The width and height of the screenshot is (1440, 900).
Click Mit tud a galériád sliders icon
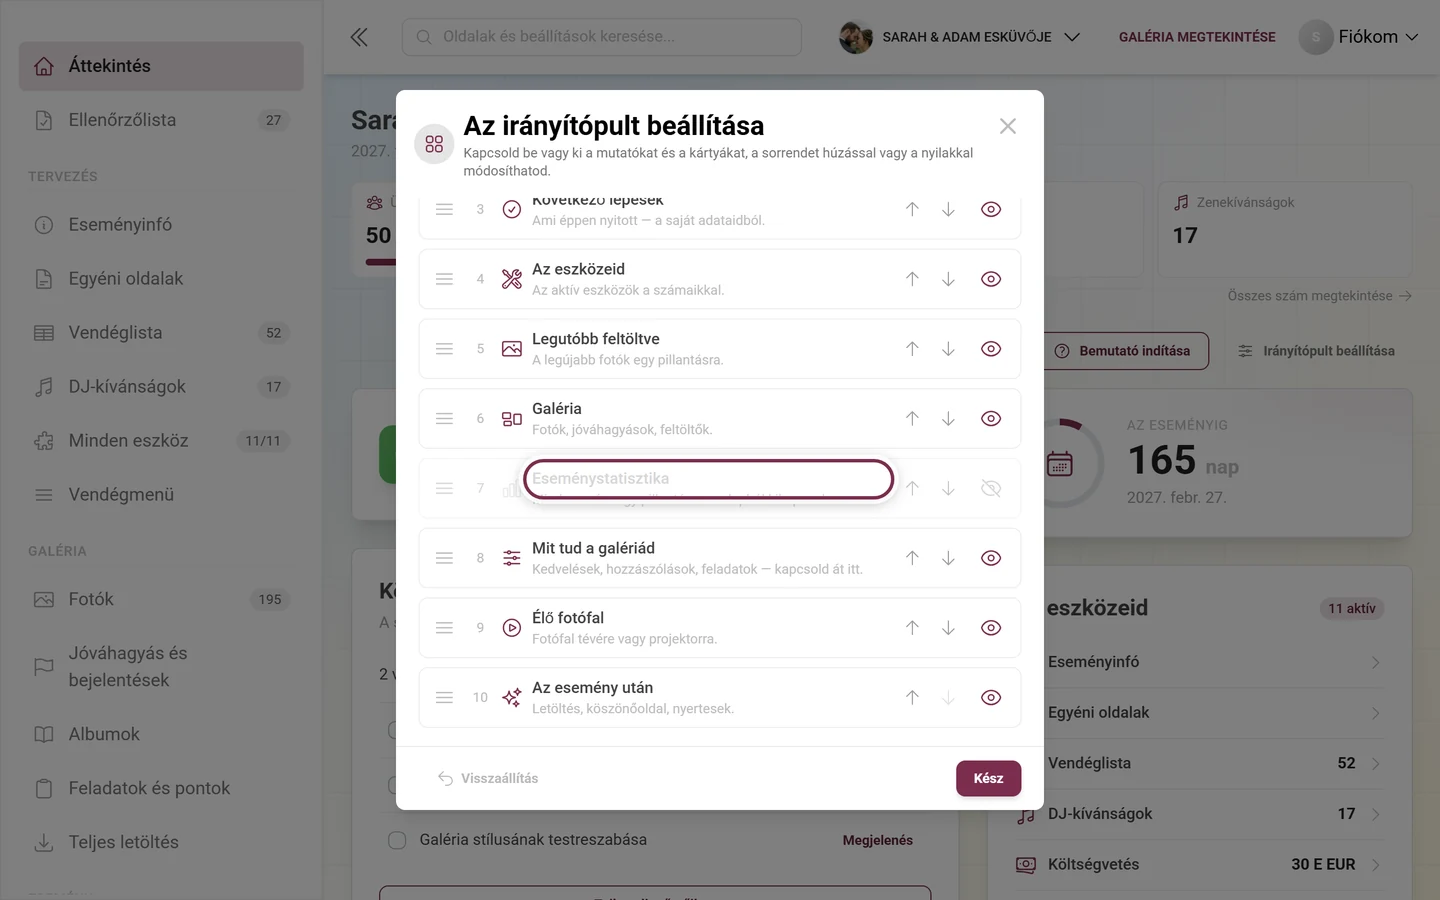tap(512, 558)
